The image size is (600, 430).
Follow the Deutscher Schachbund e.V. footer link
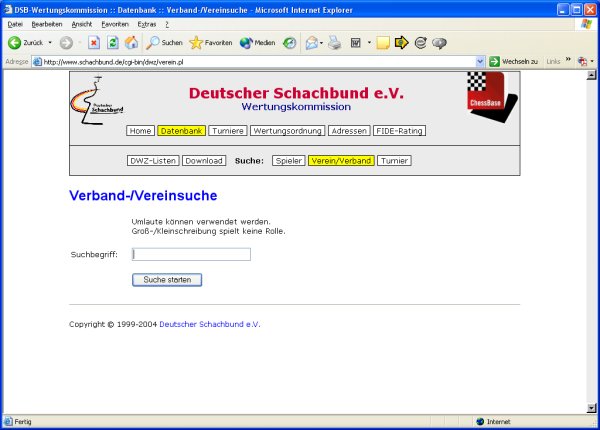pos(209,324)
